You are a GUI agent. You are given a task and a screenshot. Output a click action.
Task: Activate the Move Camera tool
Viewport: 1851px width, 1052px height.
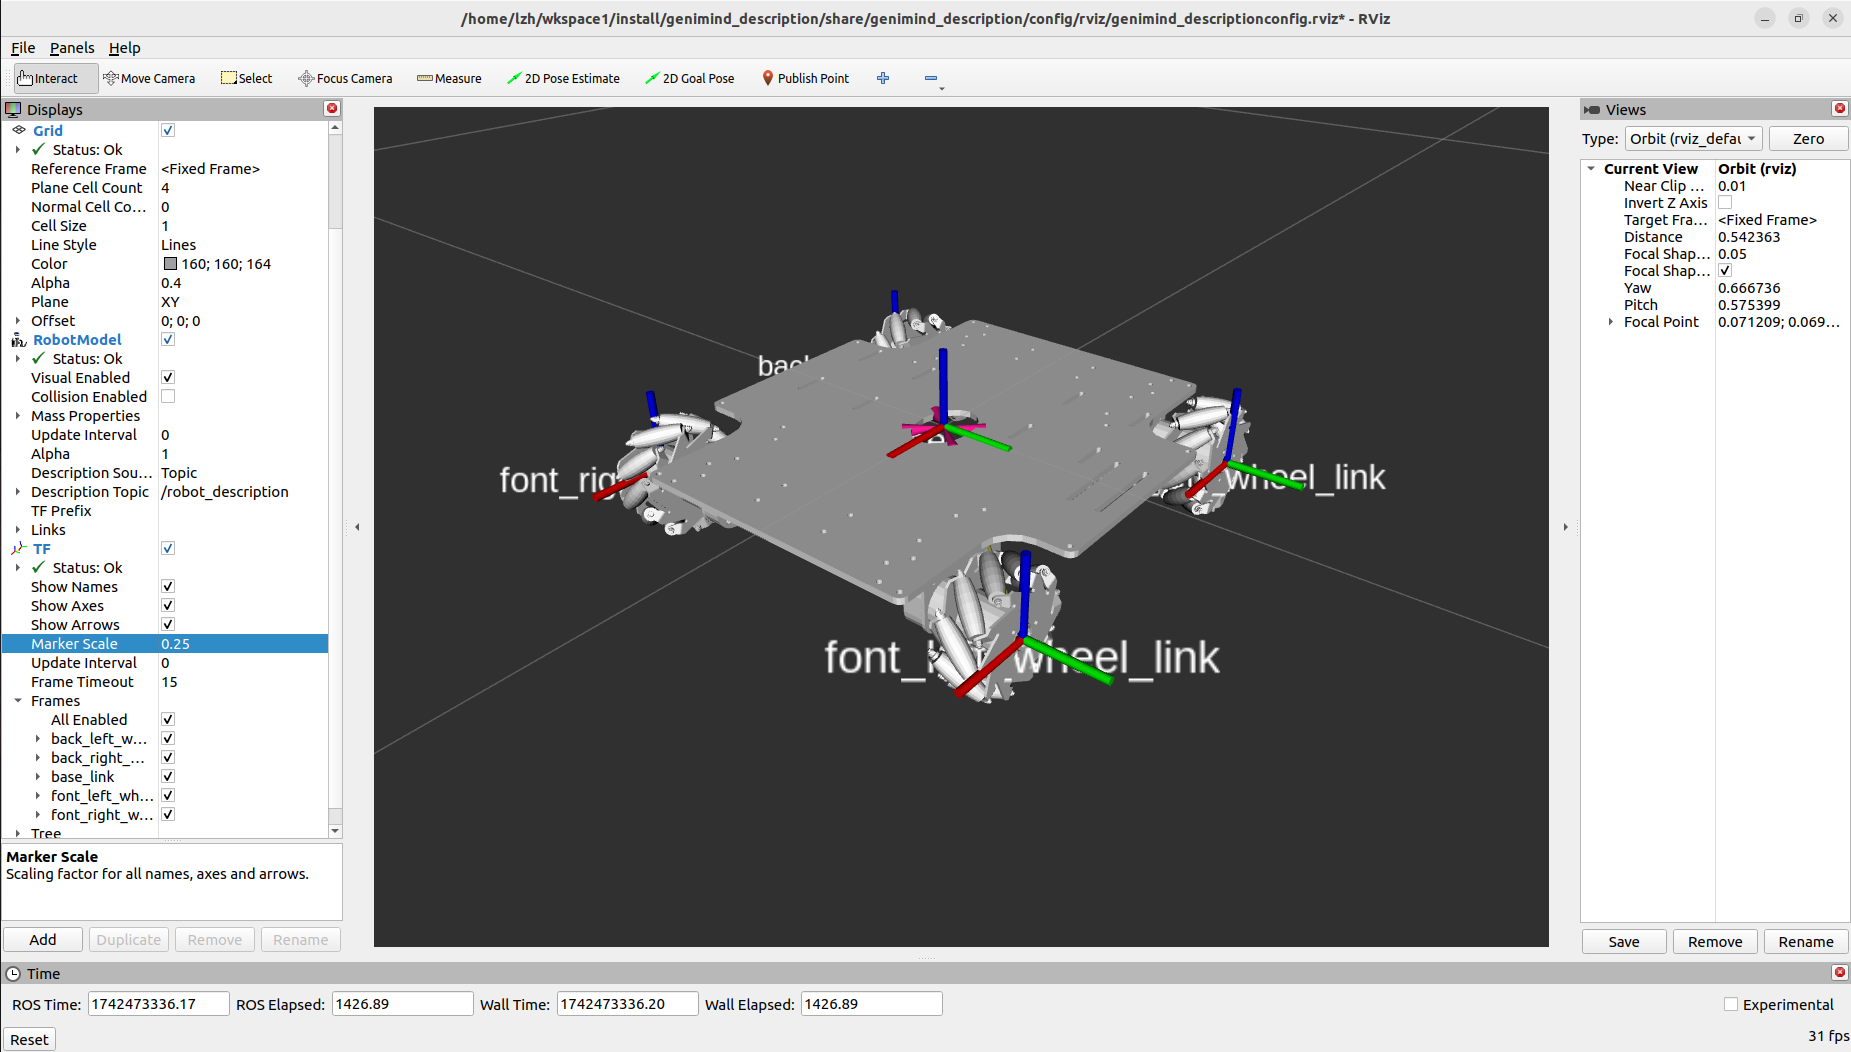[x=149, y=78]
